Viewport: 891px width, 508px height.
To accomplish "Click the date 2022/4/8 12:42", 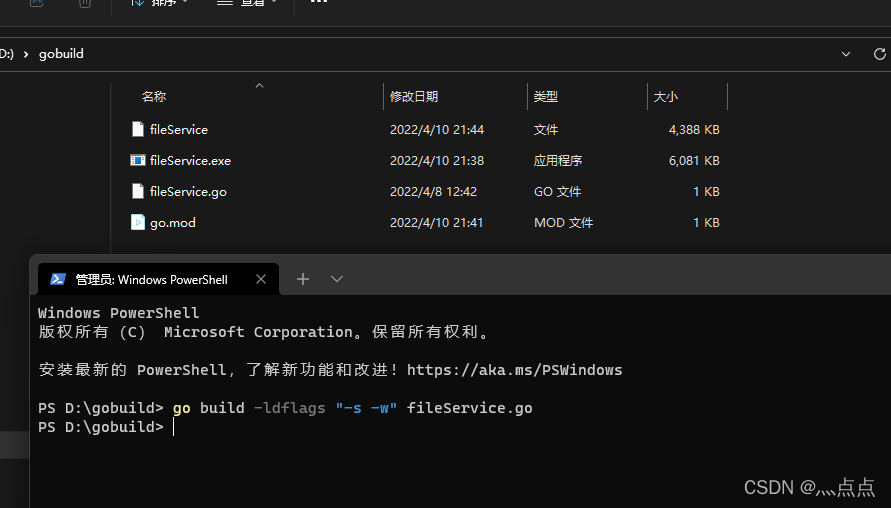I will click(x=434, y=191).
